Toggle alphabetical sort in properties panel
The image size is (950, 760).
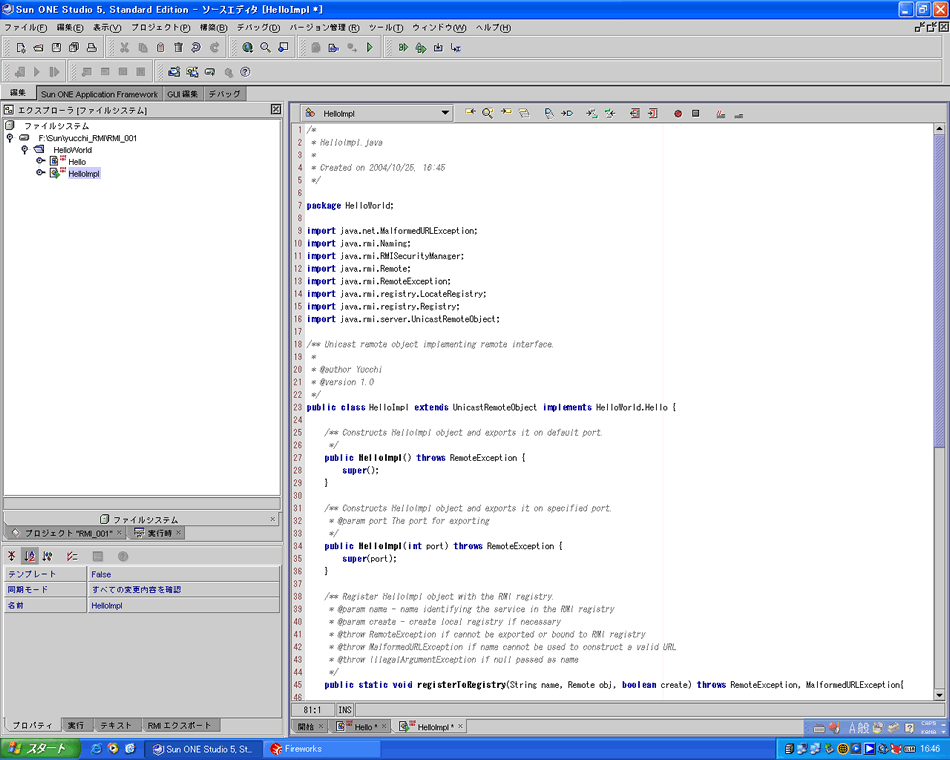30,556
